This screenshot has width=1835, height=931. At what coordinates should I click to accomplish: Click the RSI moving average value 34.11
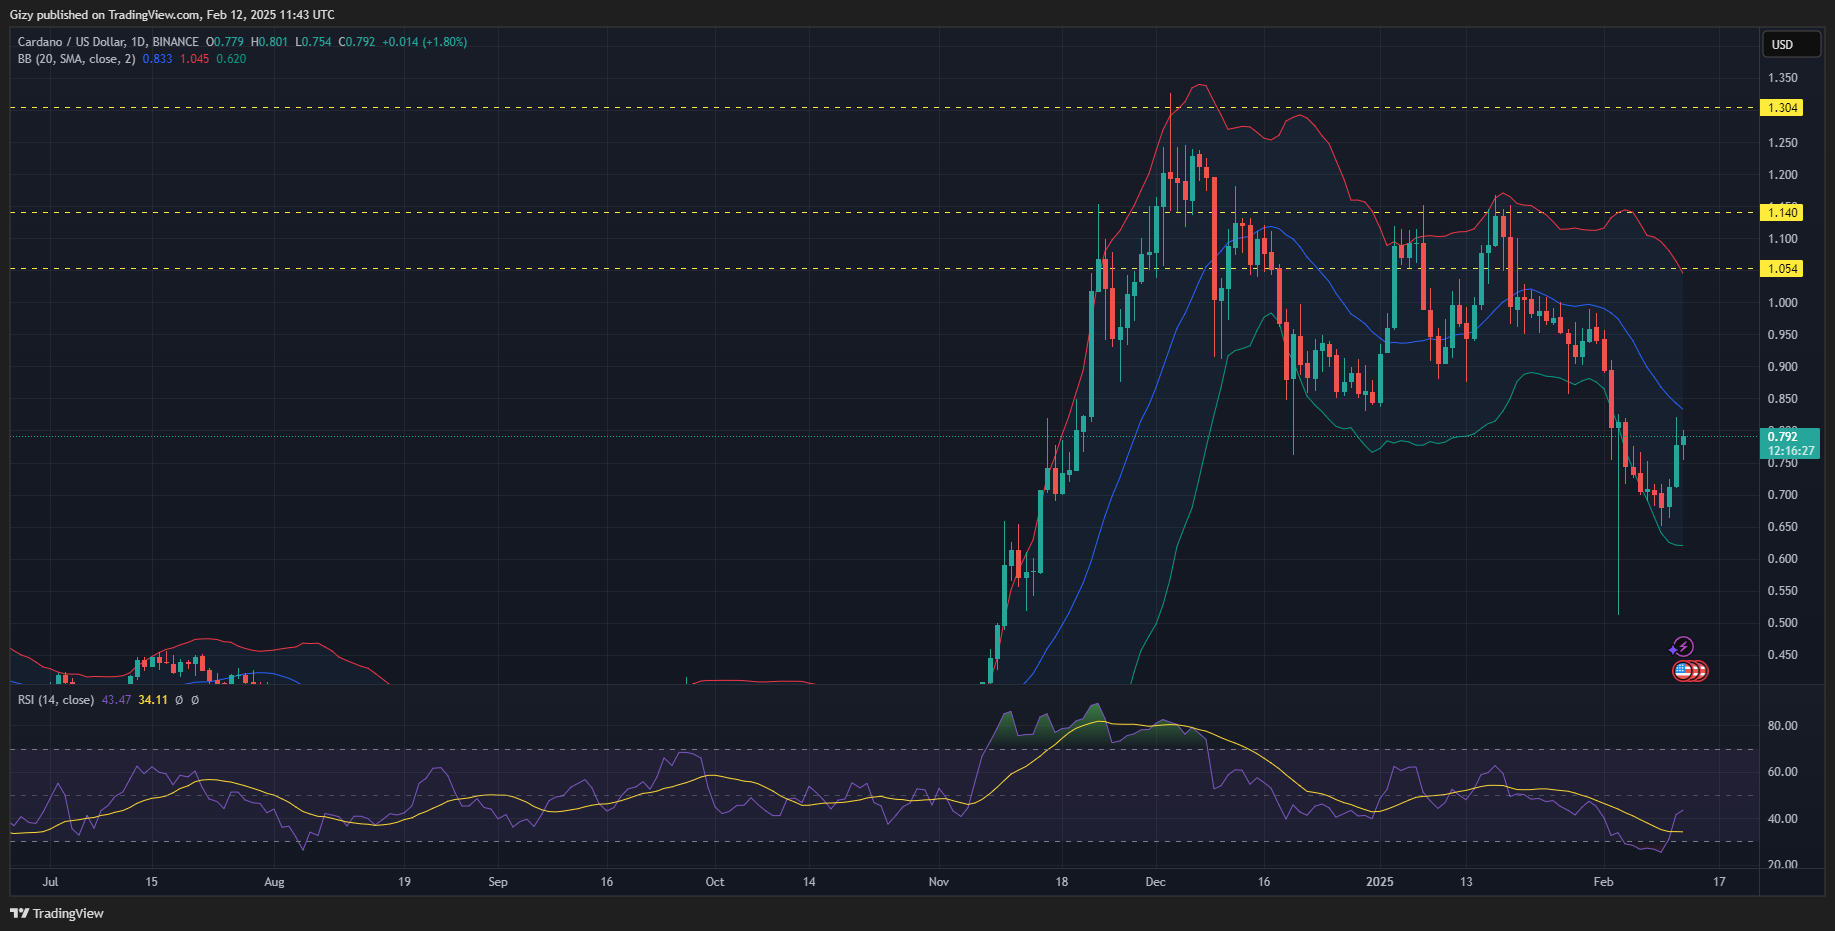[x=153, y=700]
